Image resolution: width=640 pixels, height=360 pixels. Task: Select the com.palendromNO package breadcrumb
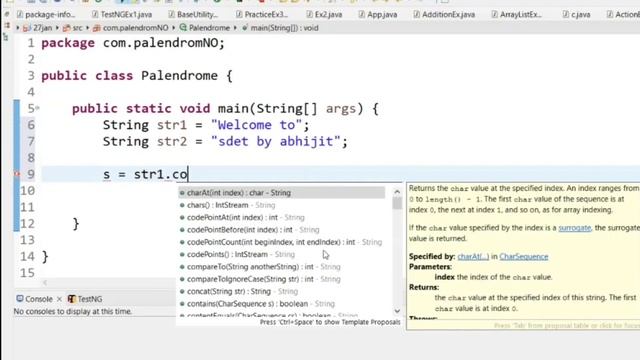pos(131,28)
